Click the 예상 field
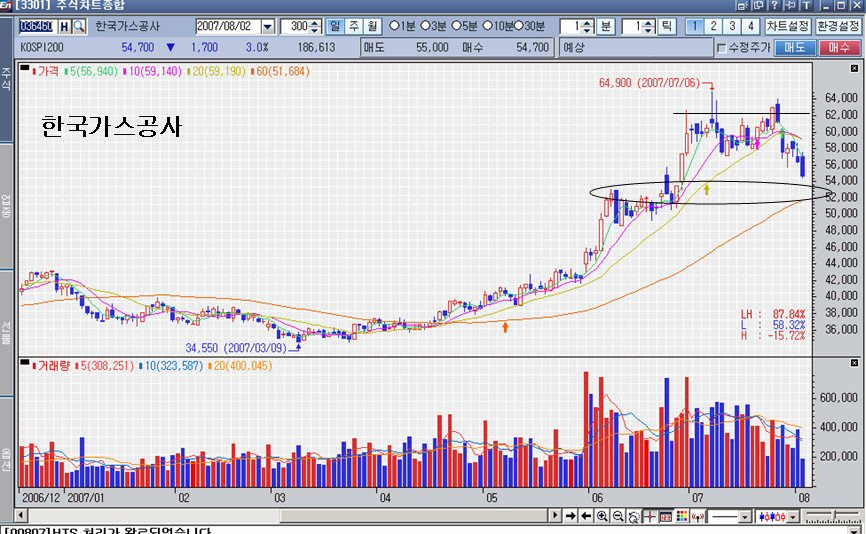Screen dimensions: 866x534 (x=636, y=48)
